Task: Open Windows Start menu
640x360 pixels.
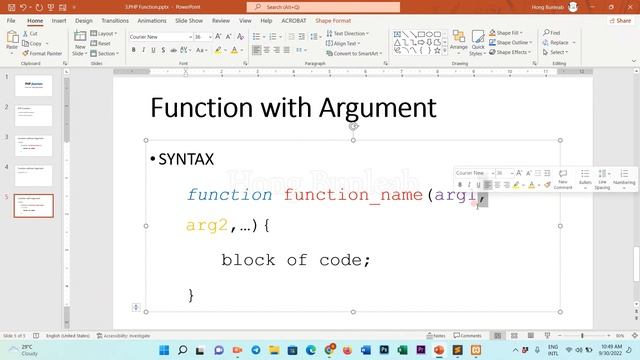Action: 164,350
